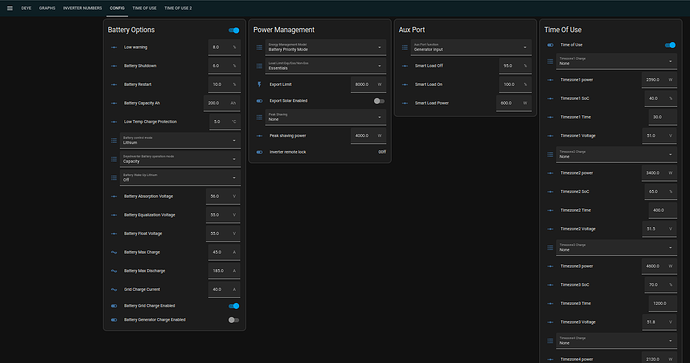This screenshot has height=363, width=690.
Task: Edit the Timezone1 SoC value field
Action: pyautogui.click(x=661, y=99)
